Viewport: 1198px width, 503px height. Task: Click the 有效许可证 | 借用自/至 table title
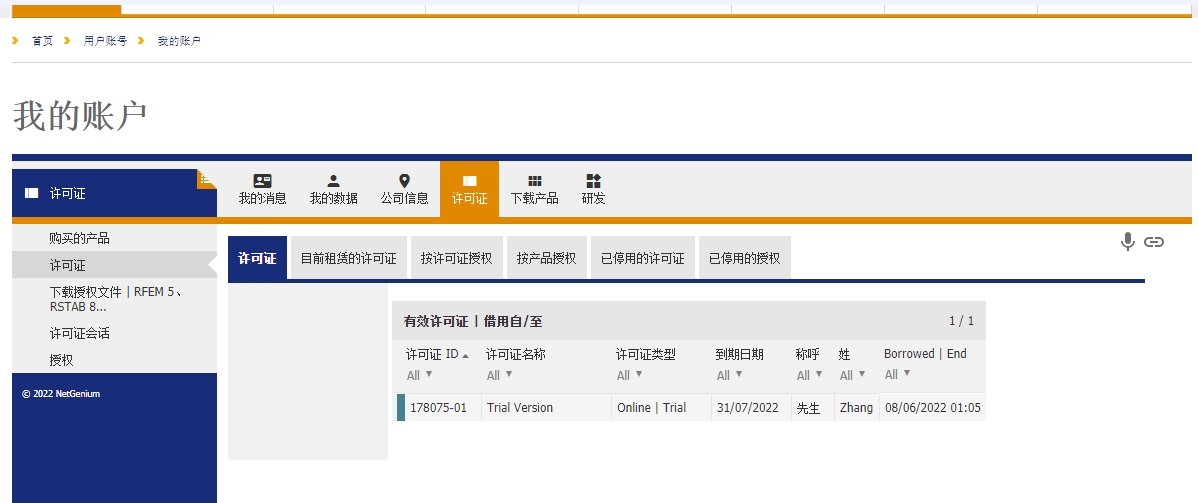pos(473,322)
